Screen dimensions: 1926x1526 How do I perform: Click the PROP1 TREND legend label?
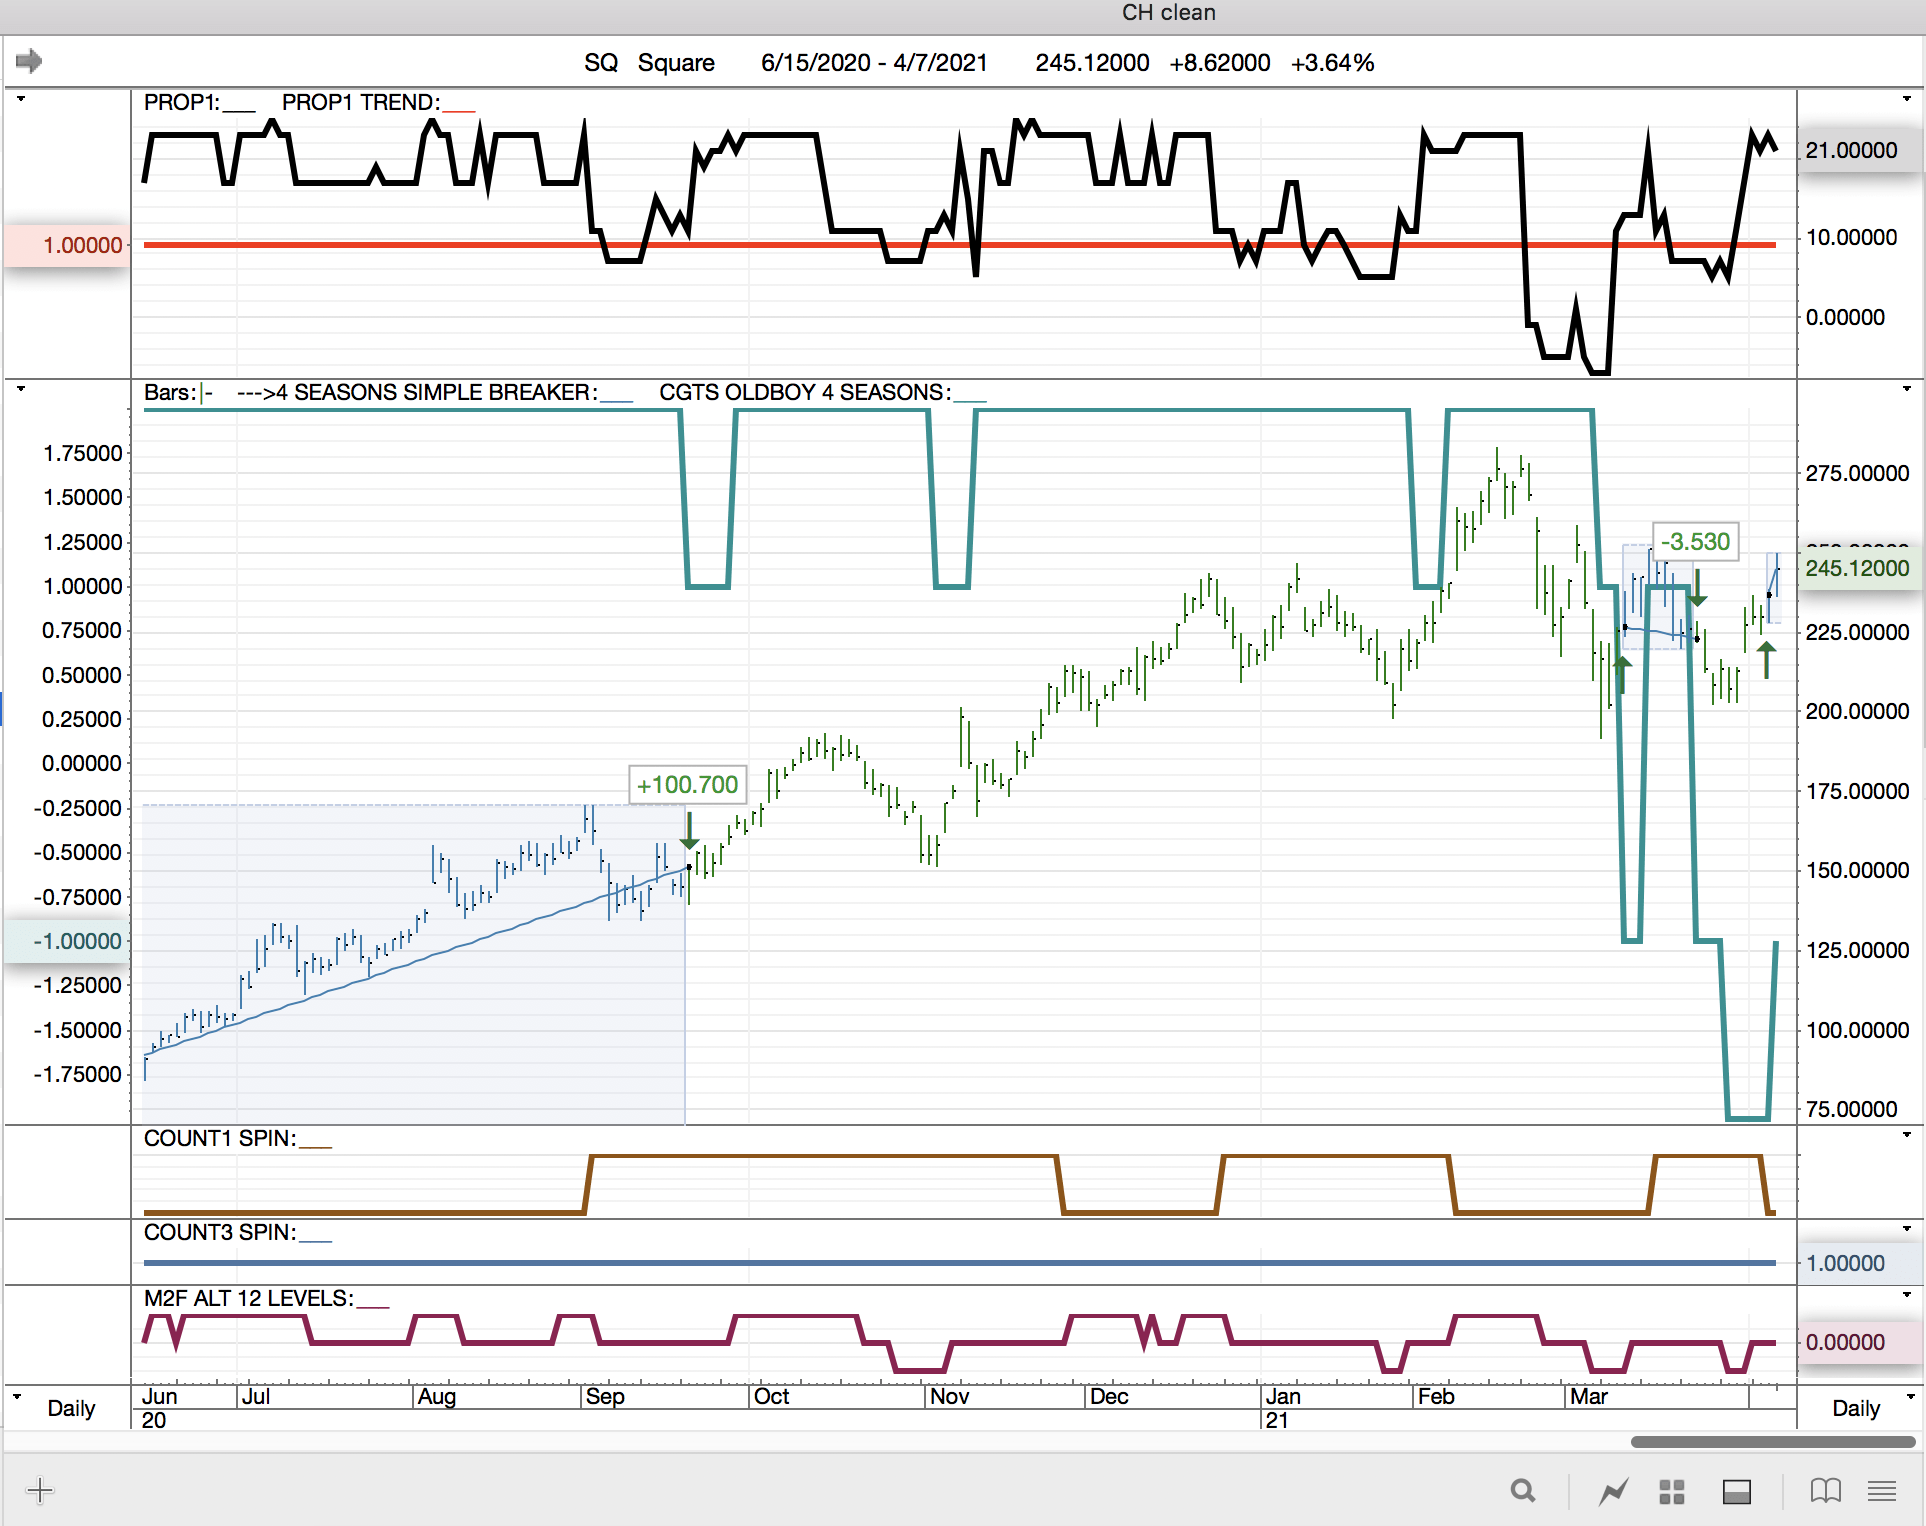tap(360, 102)
